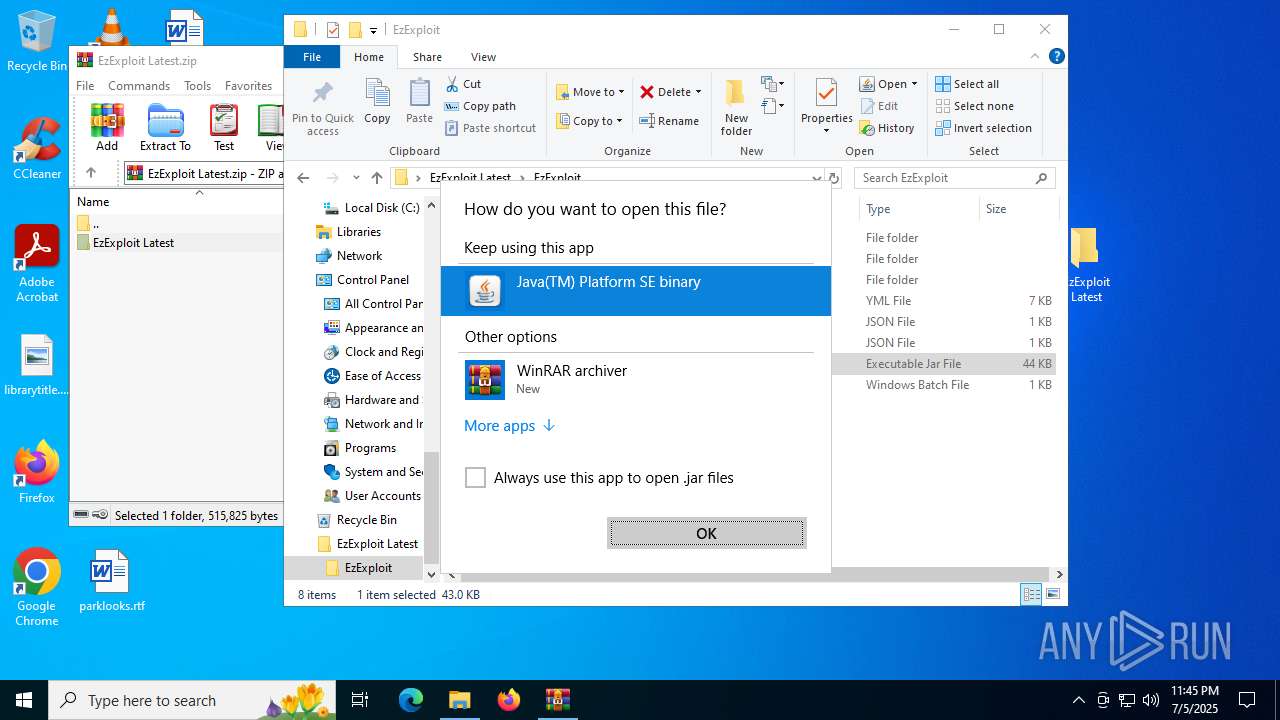The height and width of the screenshot is (720, 1280).
Task: Open the File tab in Explorer
Action: coord(312,57)
